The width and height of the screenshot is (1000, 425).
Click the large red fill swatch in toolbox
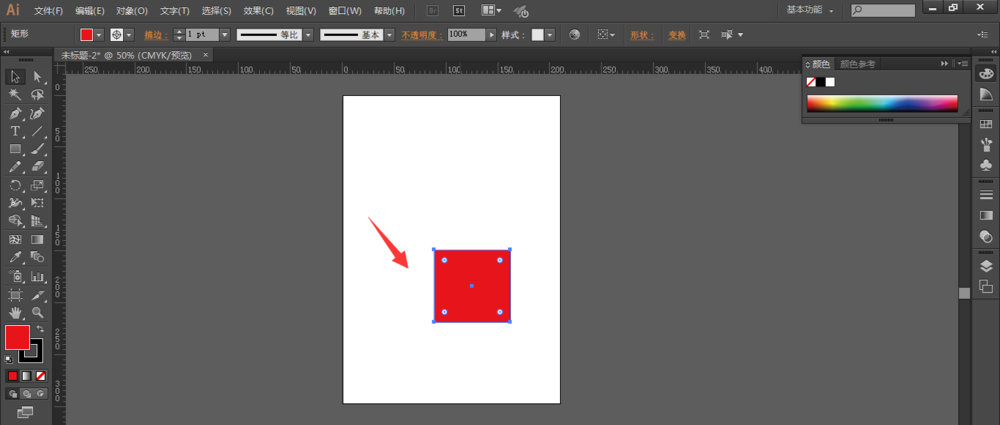[x=17, y=337]
